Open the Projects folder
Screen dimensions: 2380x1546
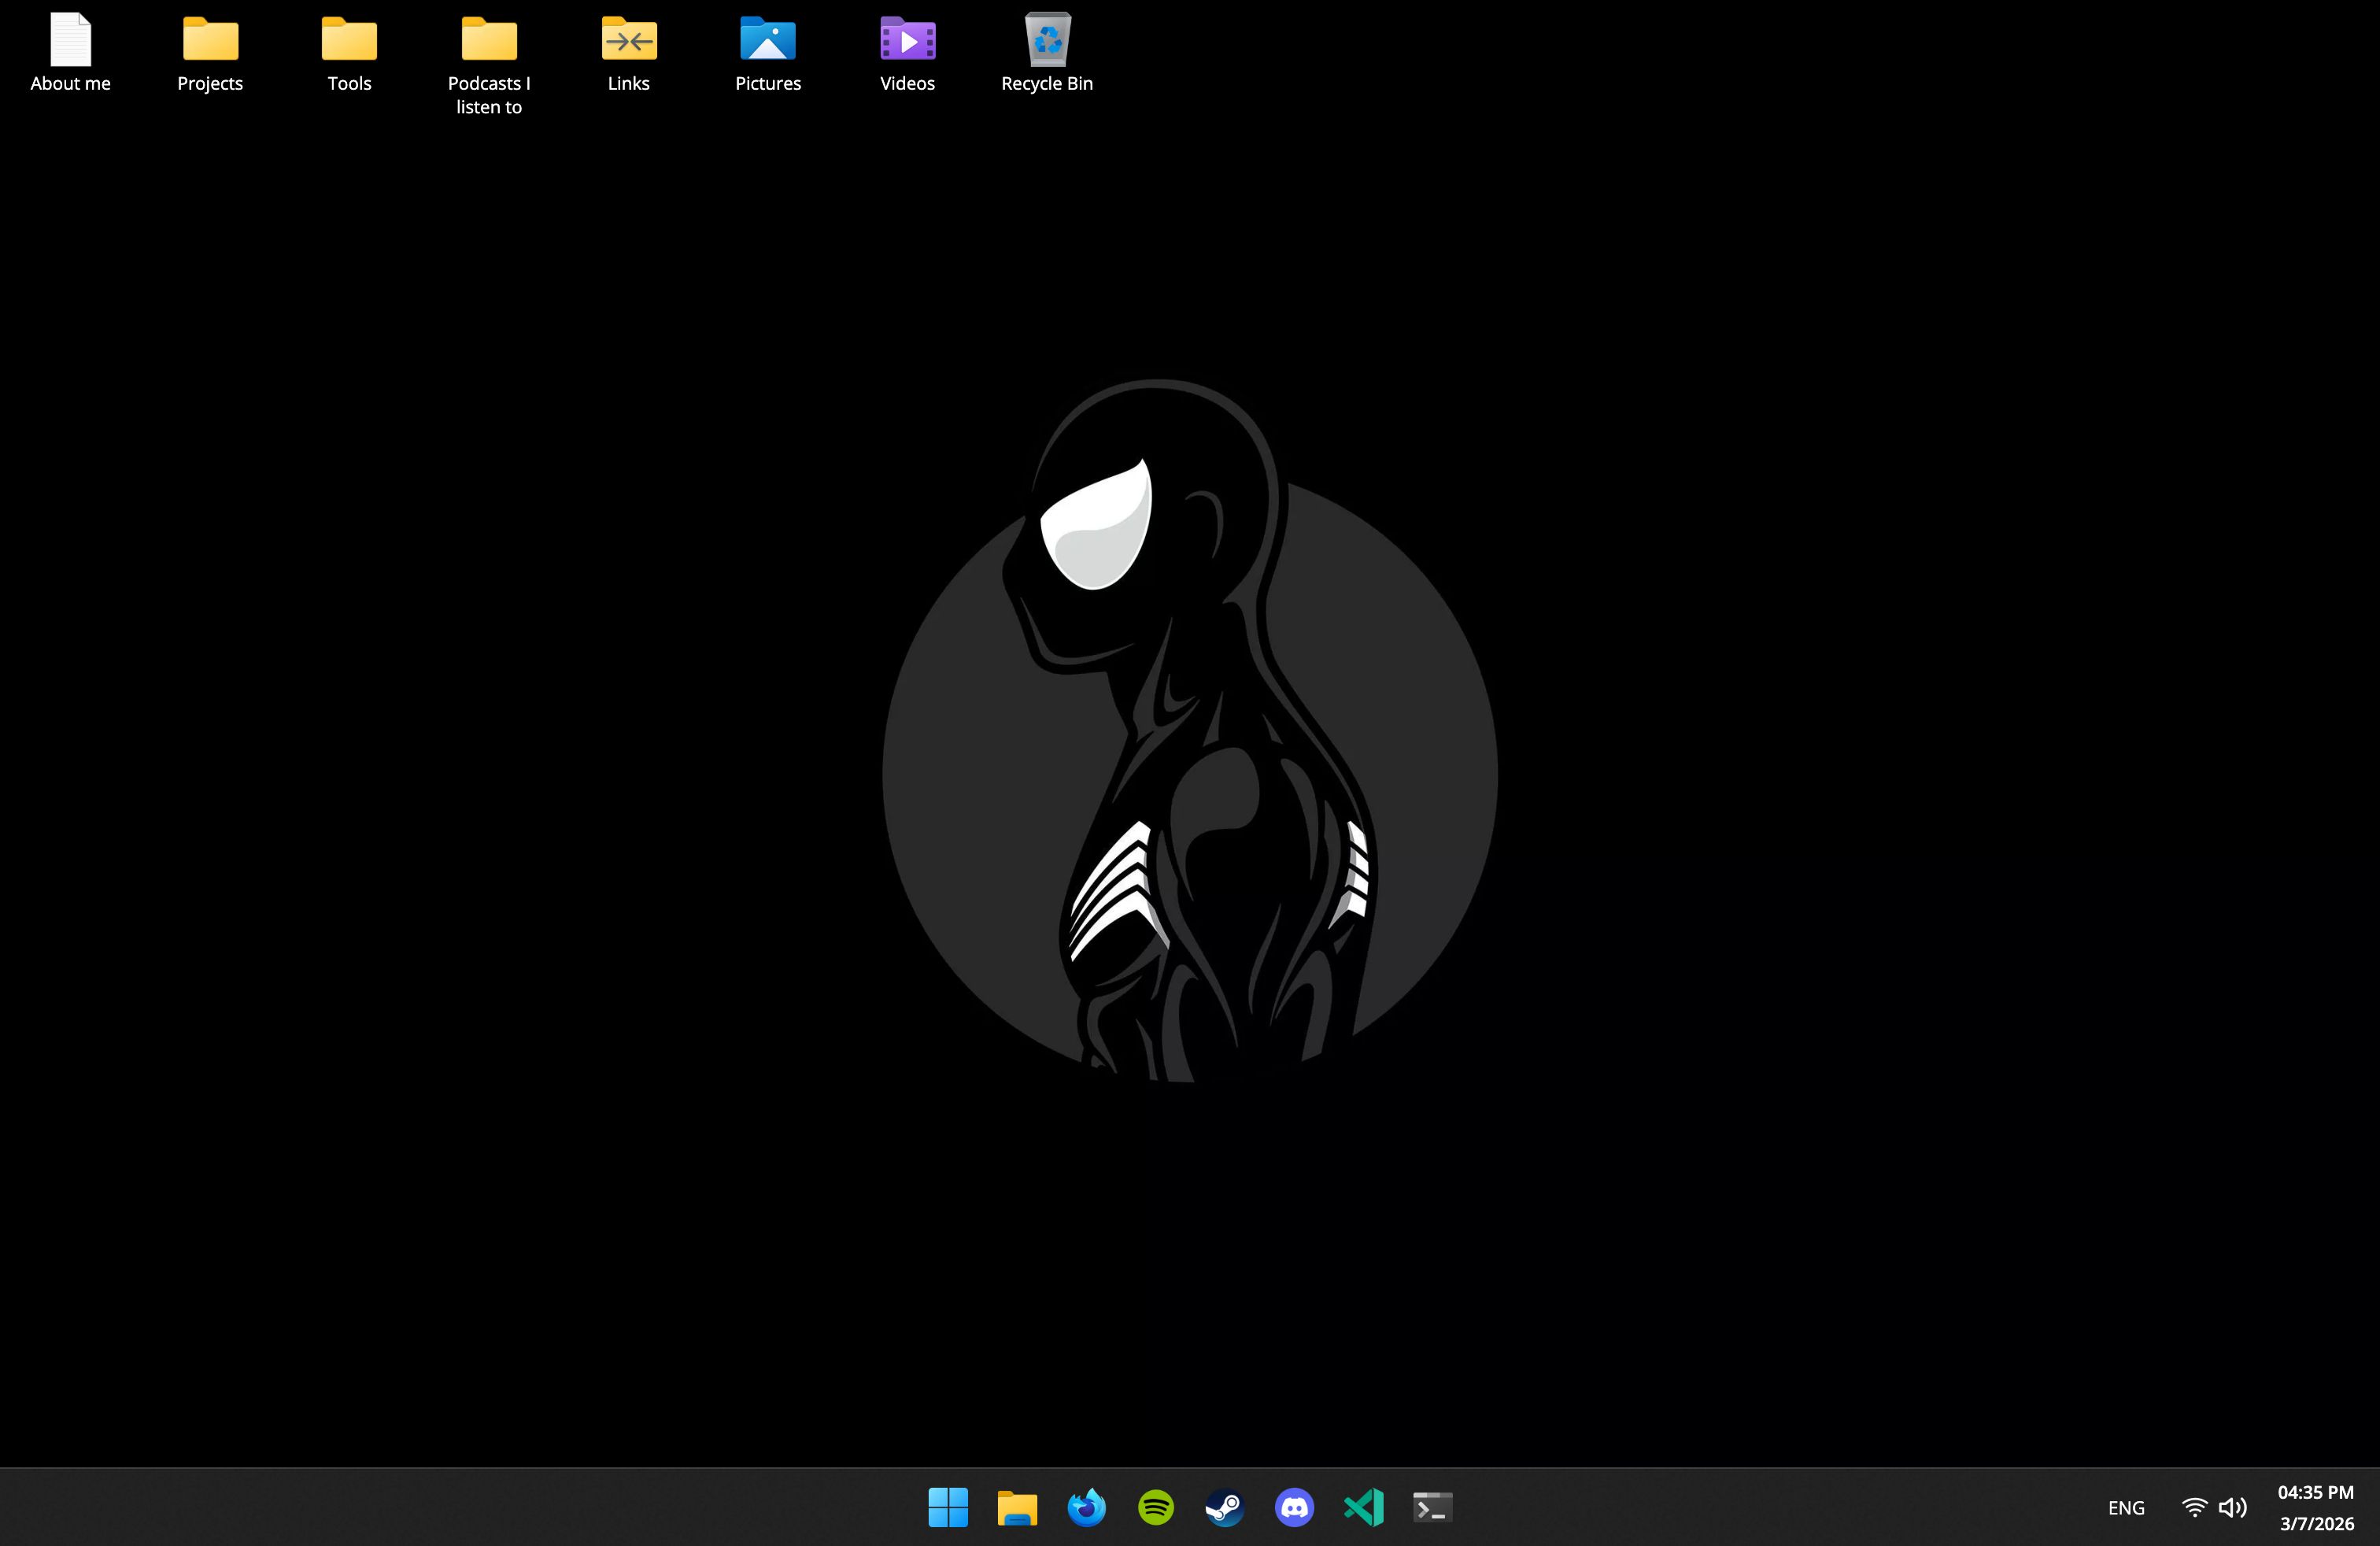pos(209,42)
